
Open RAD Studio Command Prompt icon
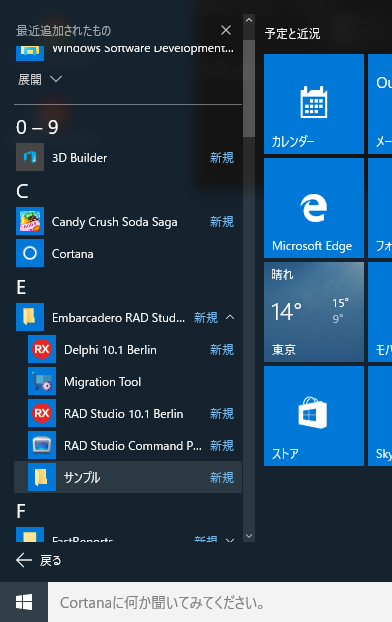click(42, 445)
